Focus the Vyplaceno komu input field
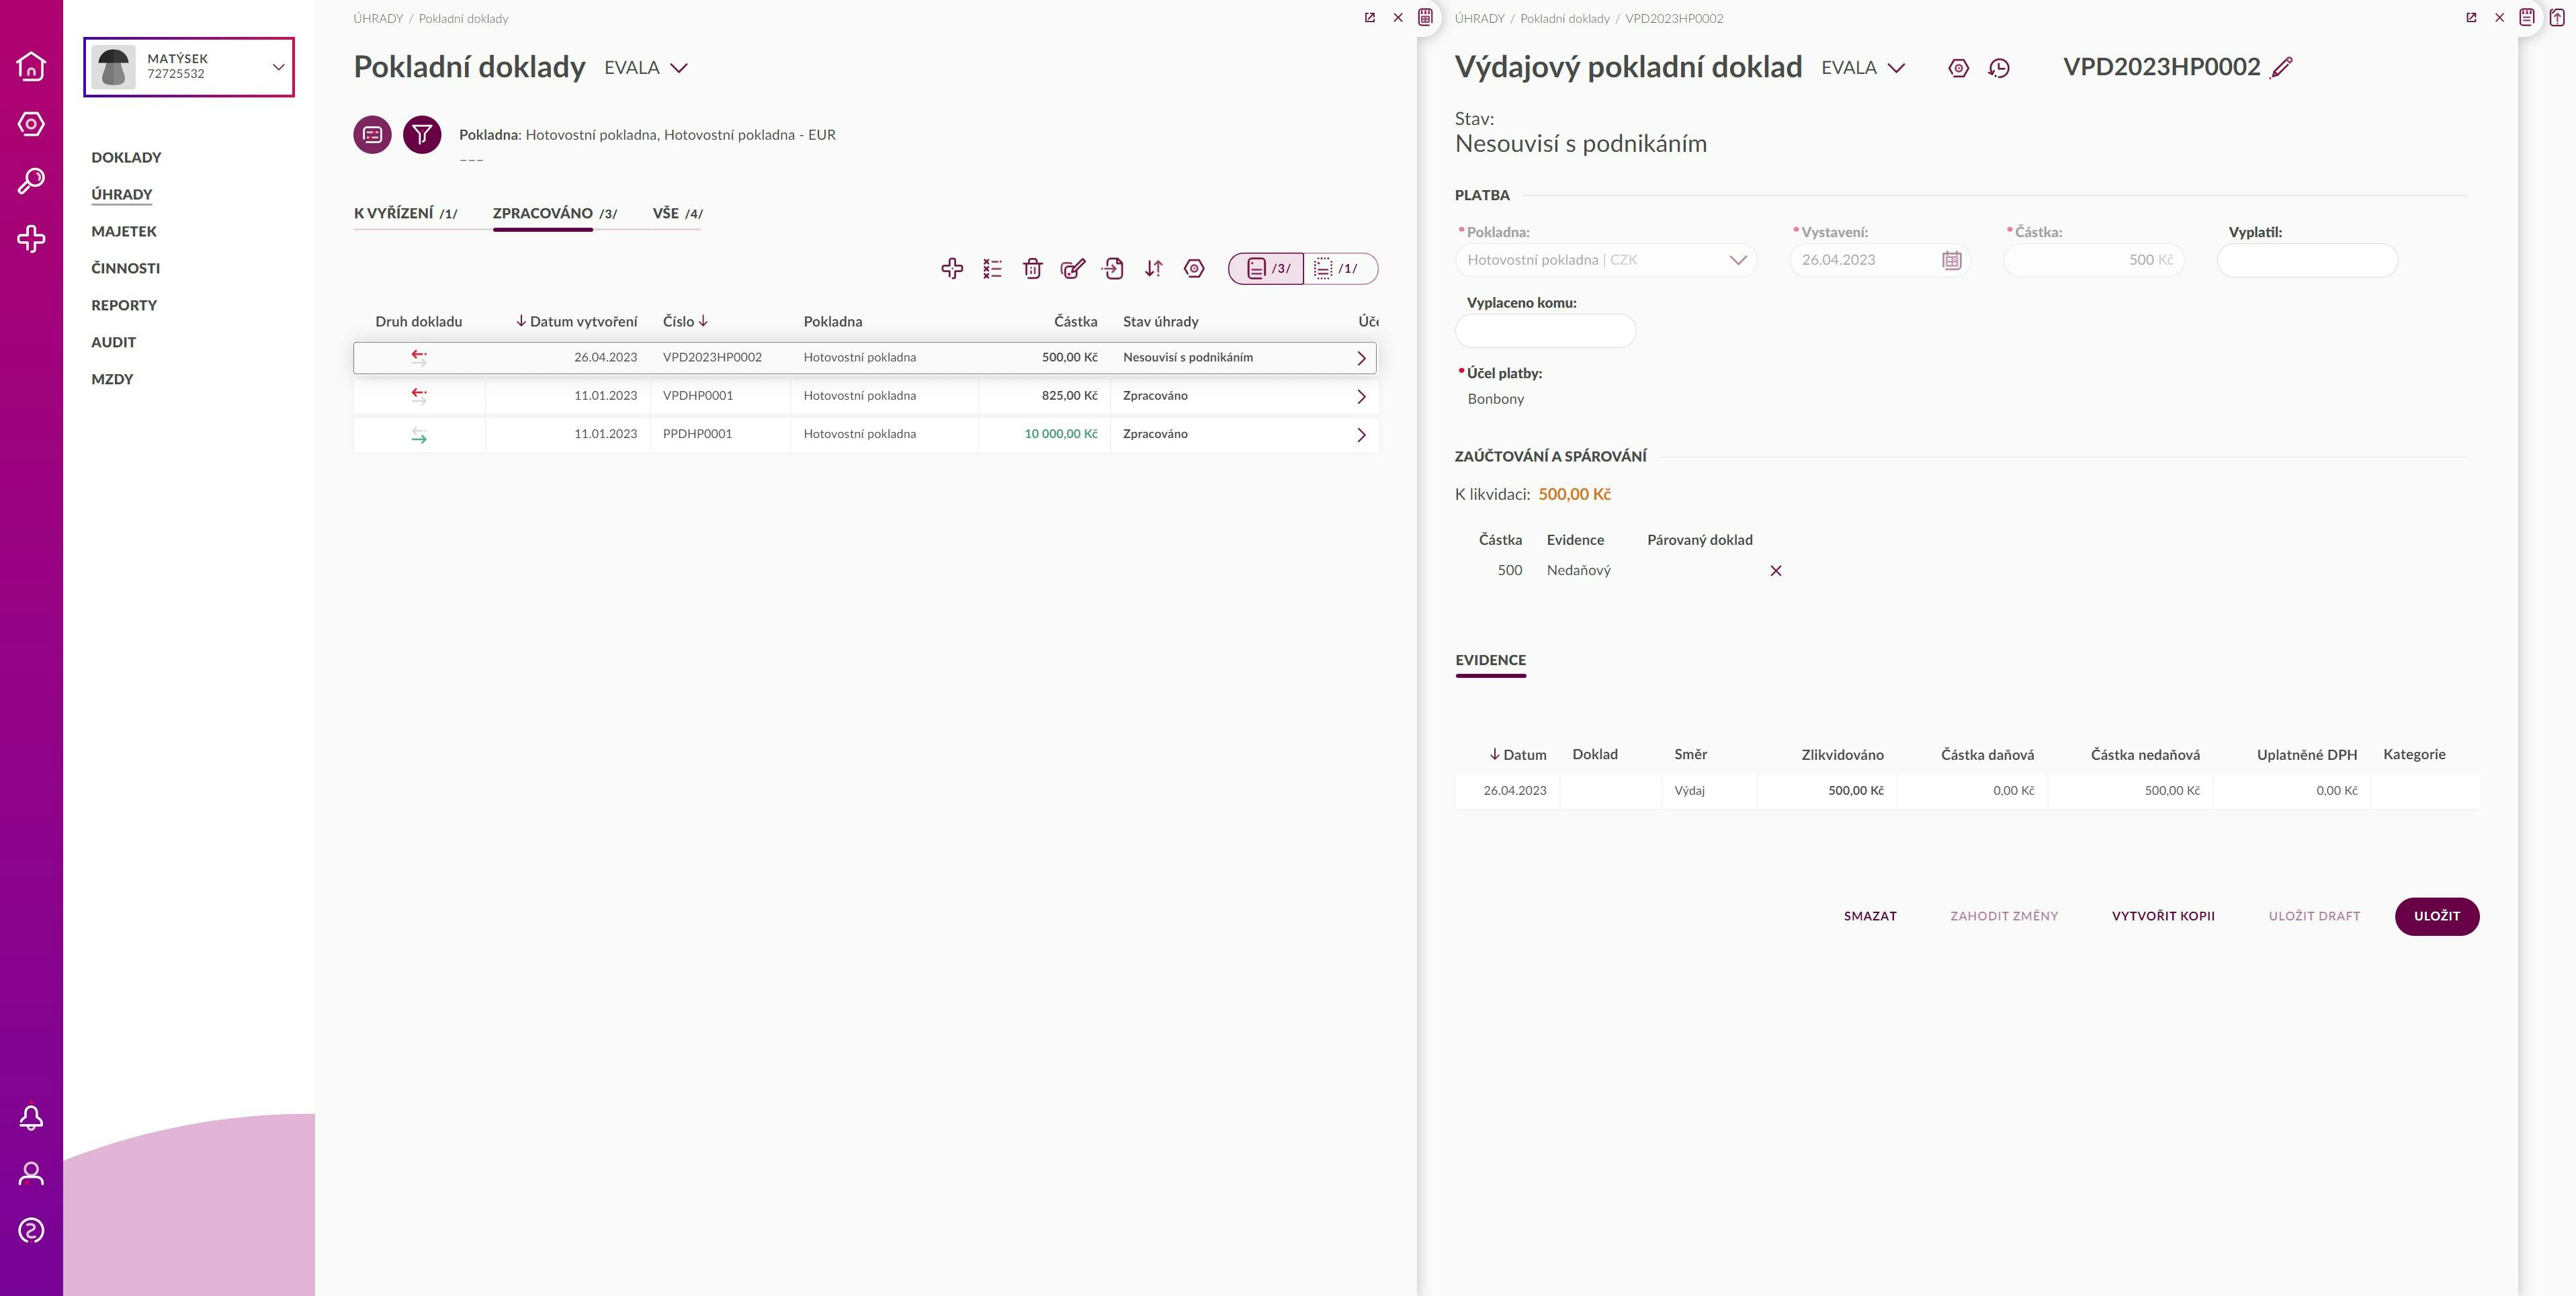This screenshot has height=1296, width=2576. click(1545, 331)
